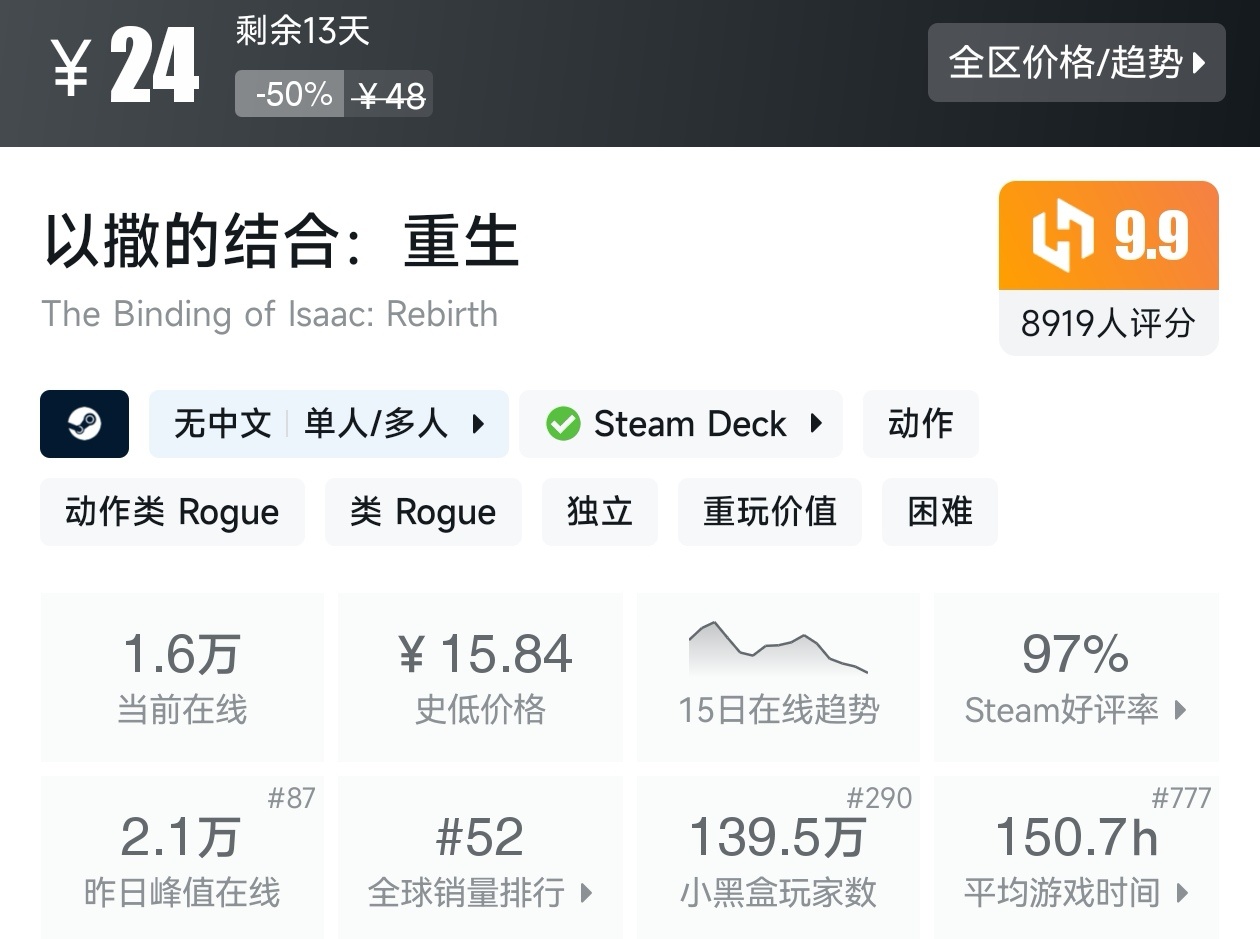
Task: Select the 困难 difficulty tag
Action: 939,512
